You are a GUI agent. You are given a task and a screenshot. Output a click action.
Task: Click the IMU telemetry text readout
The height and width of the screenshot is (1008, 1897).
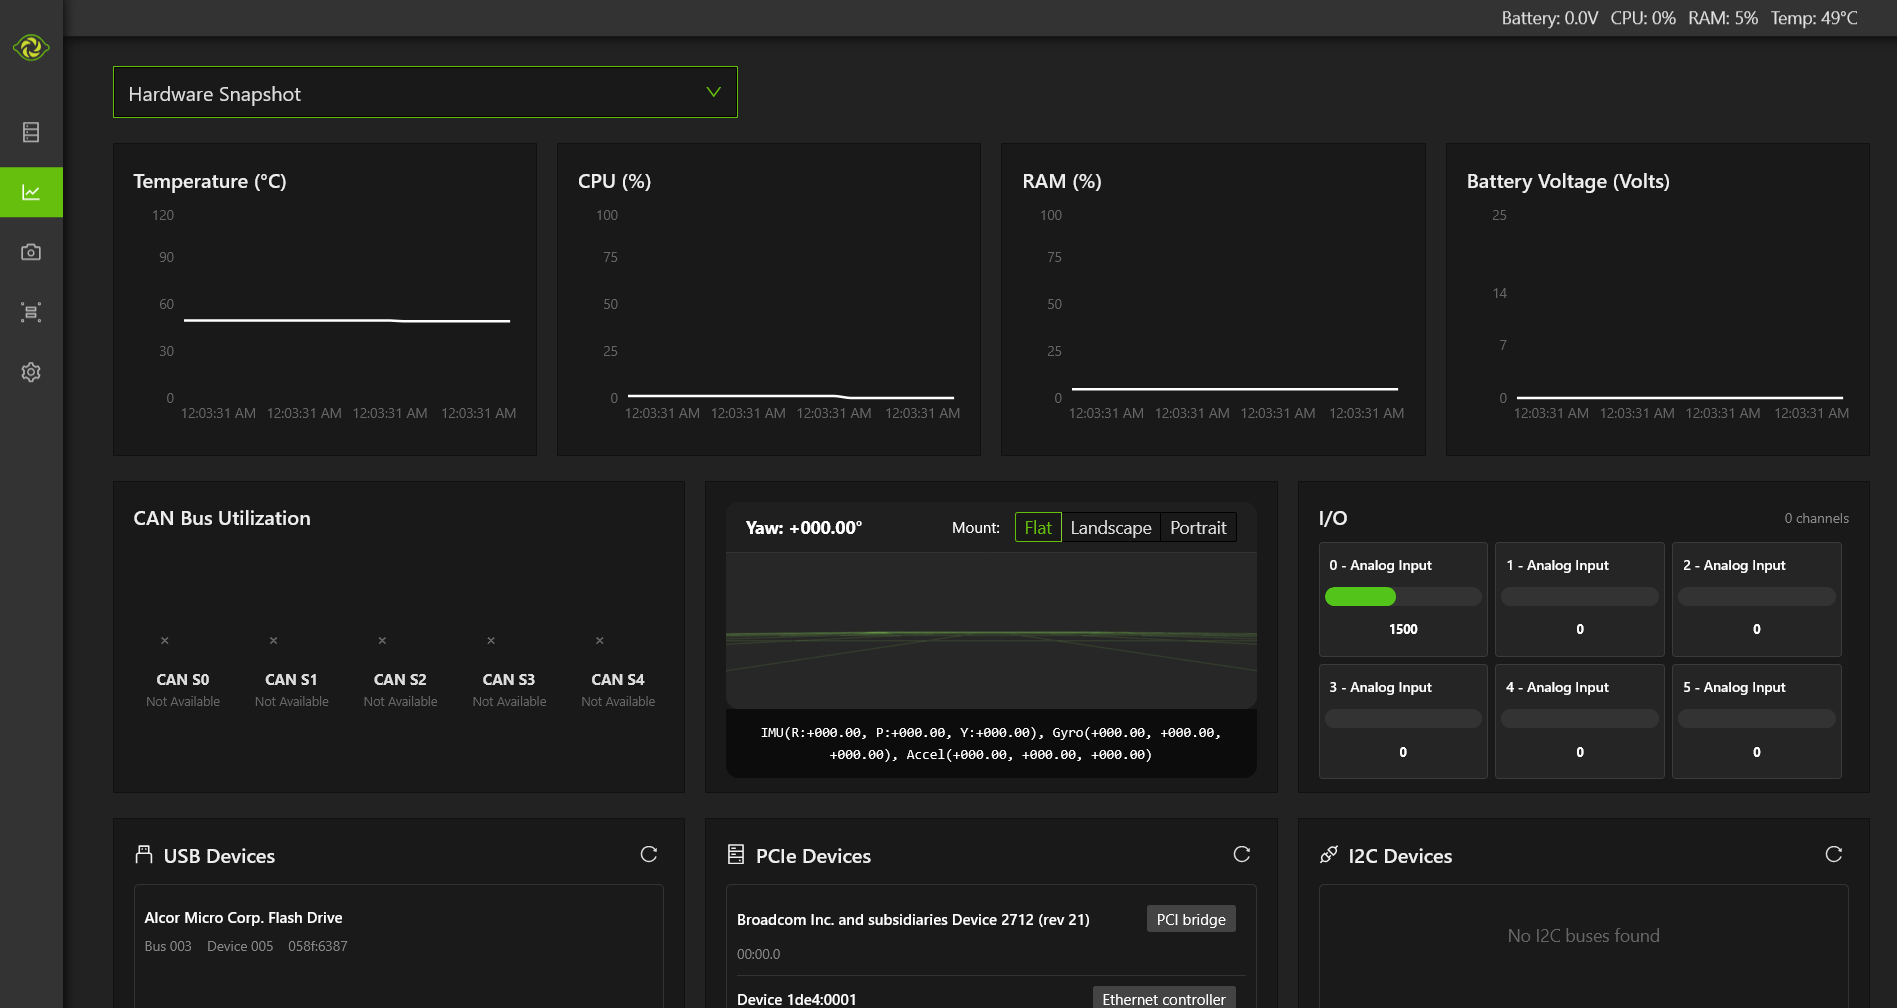pos(991,744)
